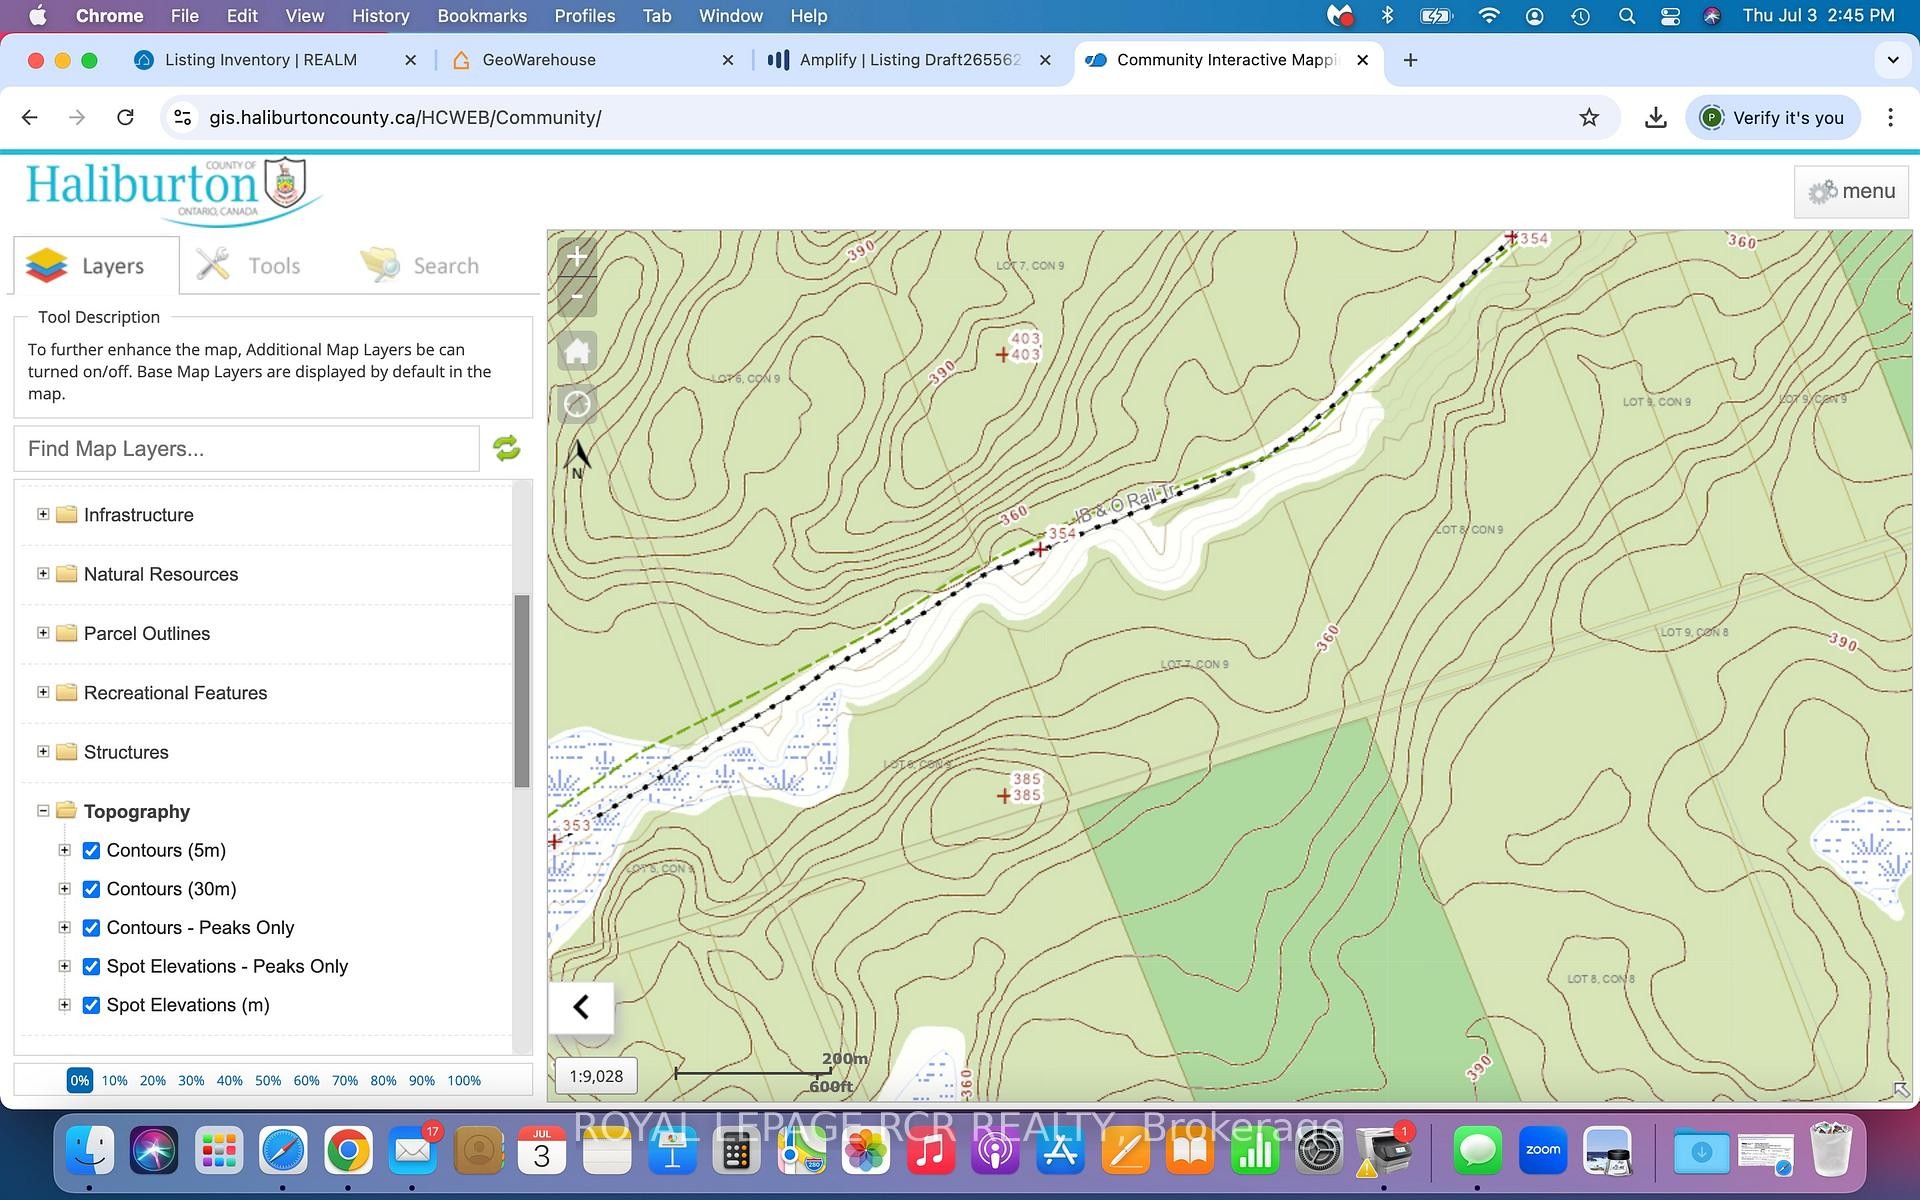This screenshot has width=1920, height=1200.
Task: Expand the Infrastructure folder
Action: (43, 514)
